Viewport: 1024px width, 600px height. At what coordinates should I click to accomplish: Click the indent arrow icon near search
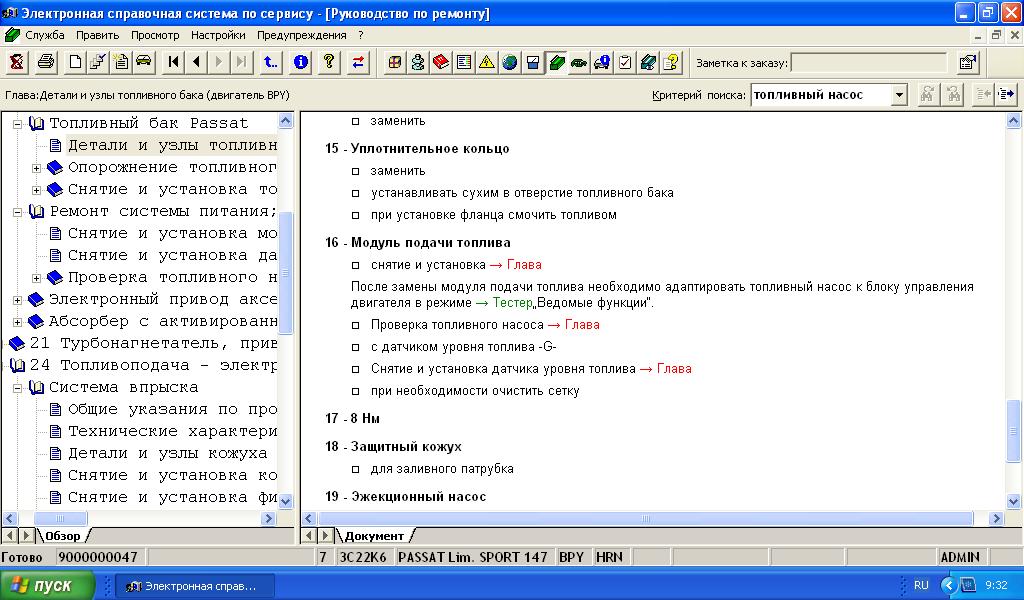point(1006,95)
